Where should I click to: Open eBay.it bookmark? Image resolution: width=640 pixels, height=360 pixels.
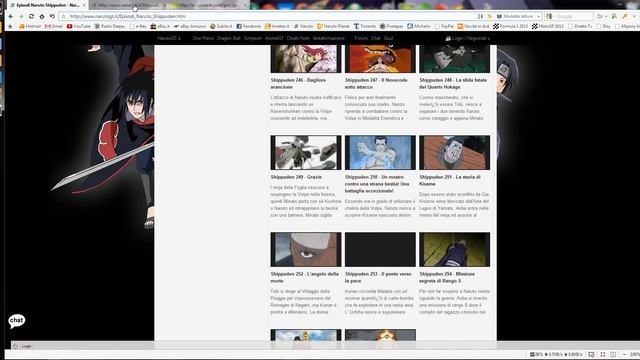[160, 26]
